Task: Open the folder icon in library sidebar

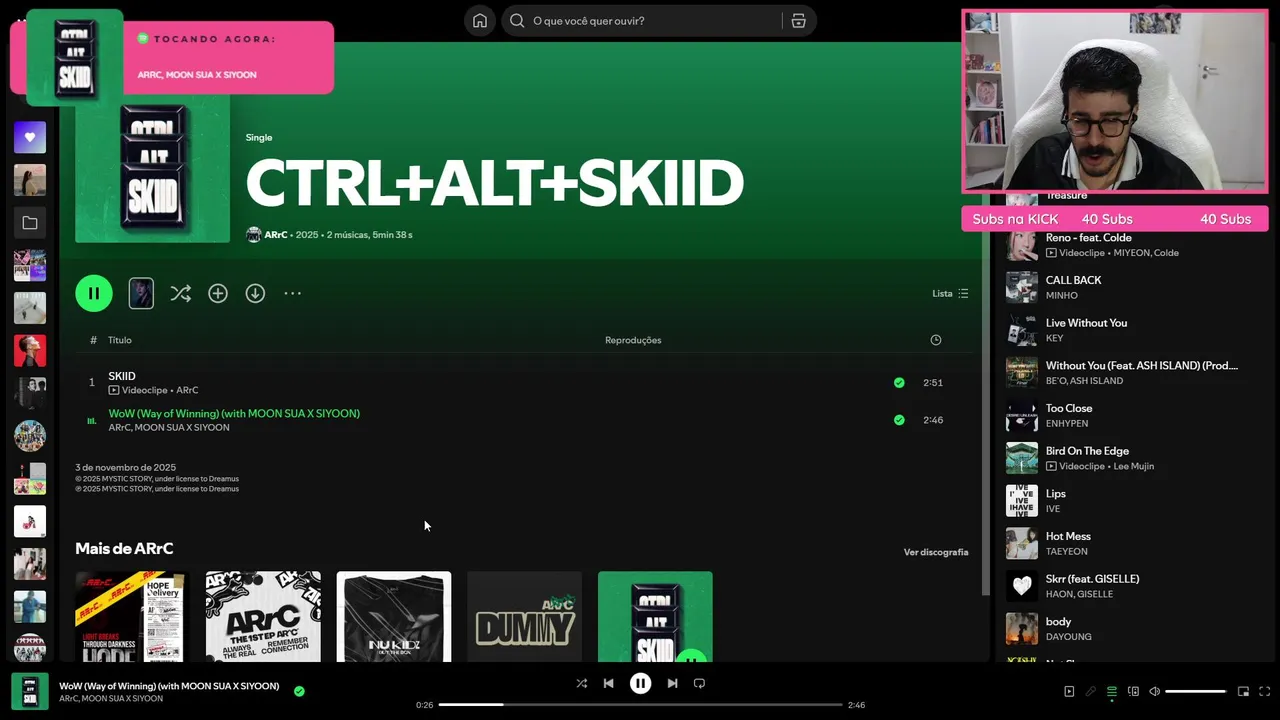Action: (x=30, y=223)
